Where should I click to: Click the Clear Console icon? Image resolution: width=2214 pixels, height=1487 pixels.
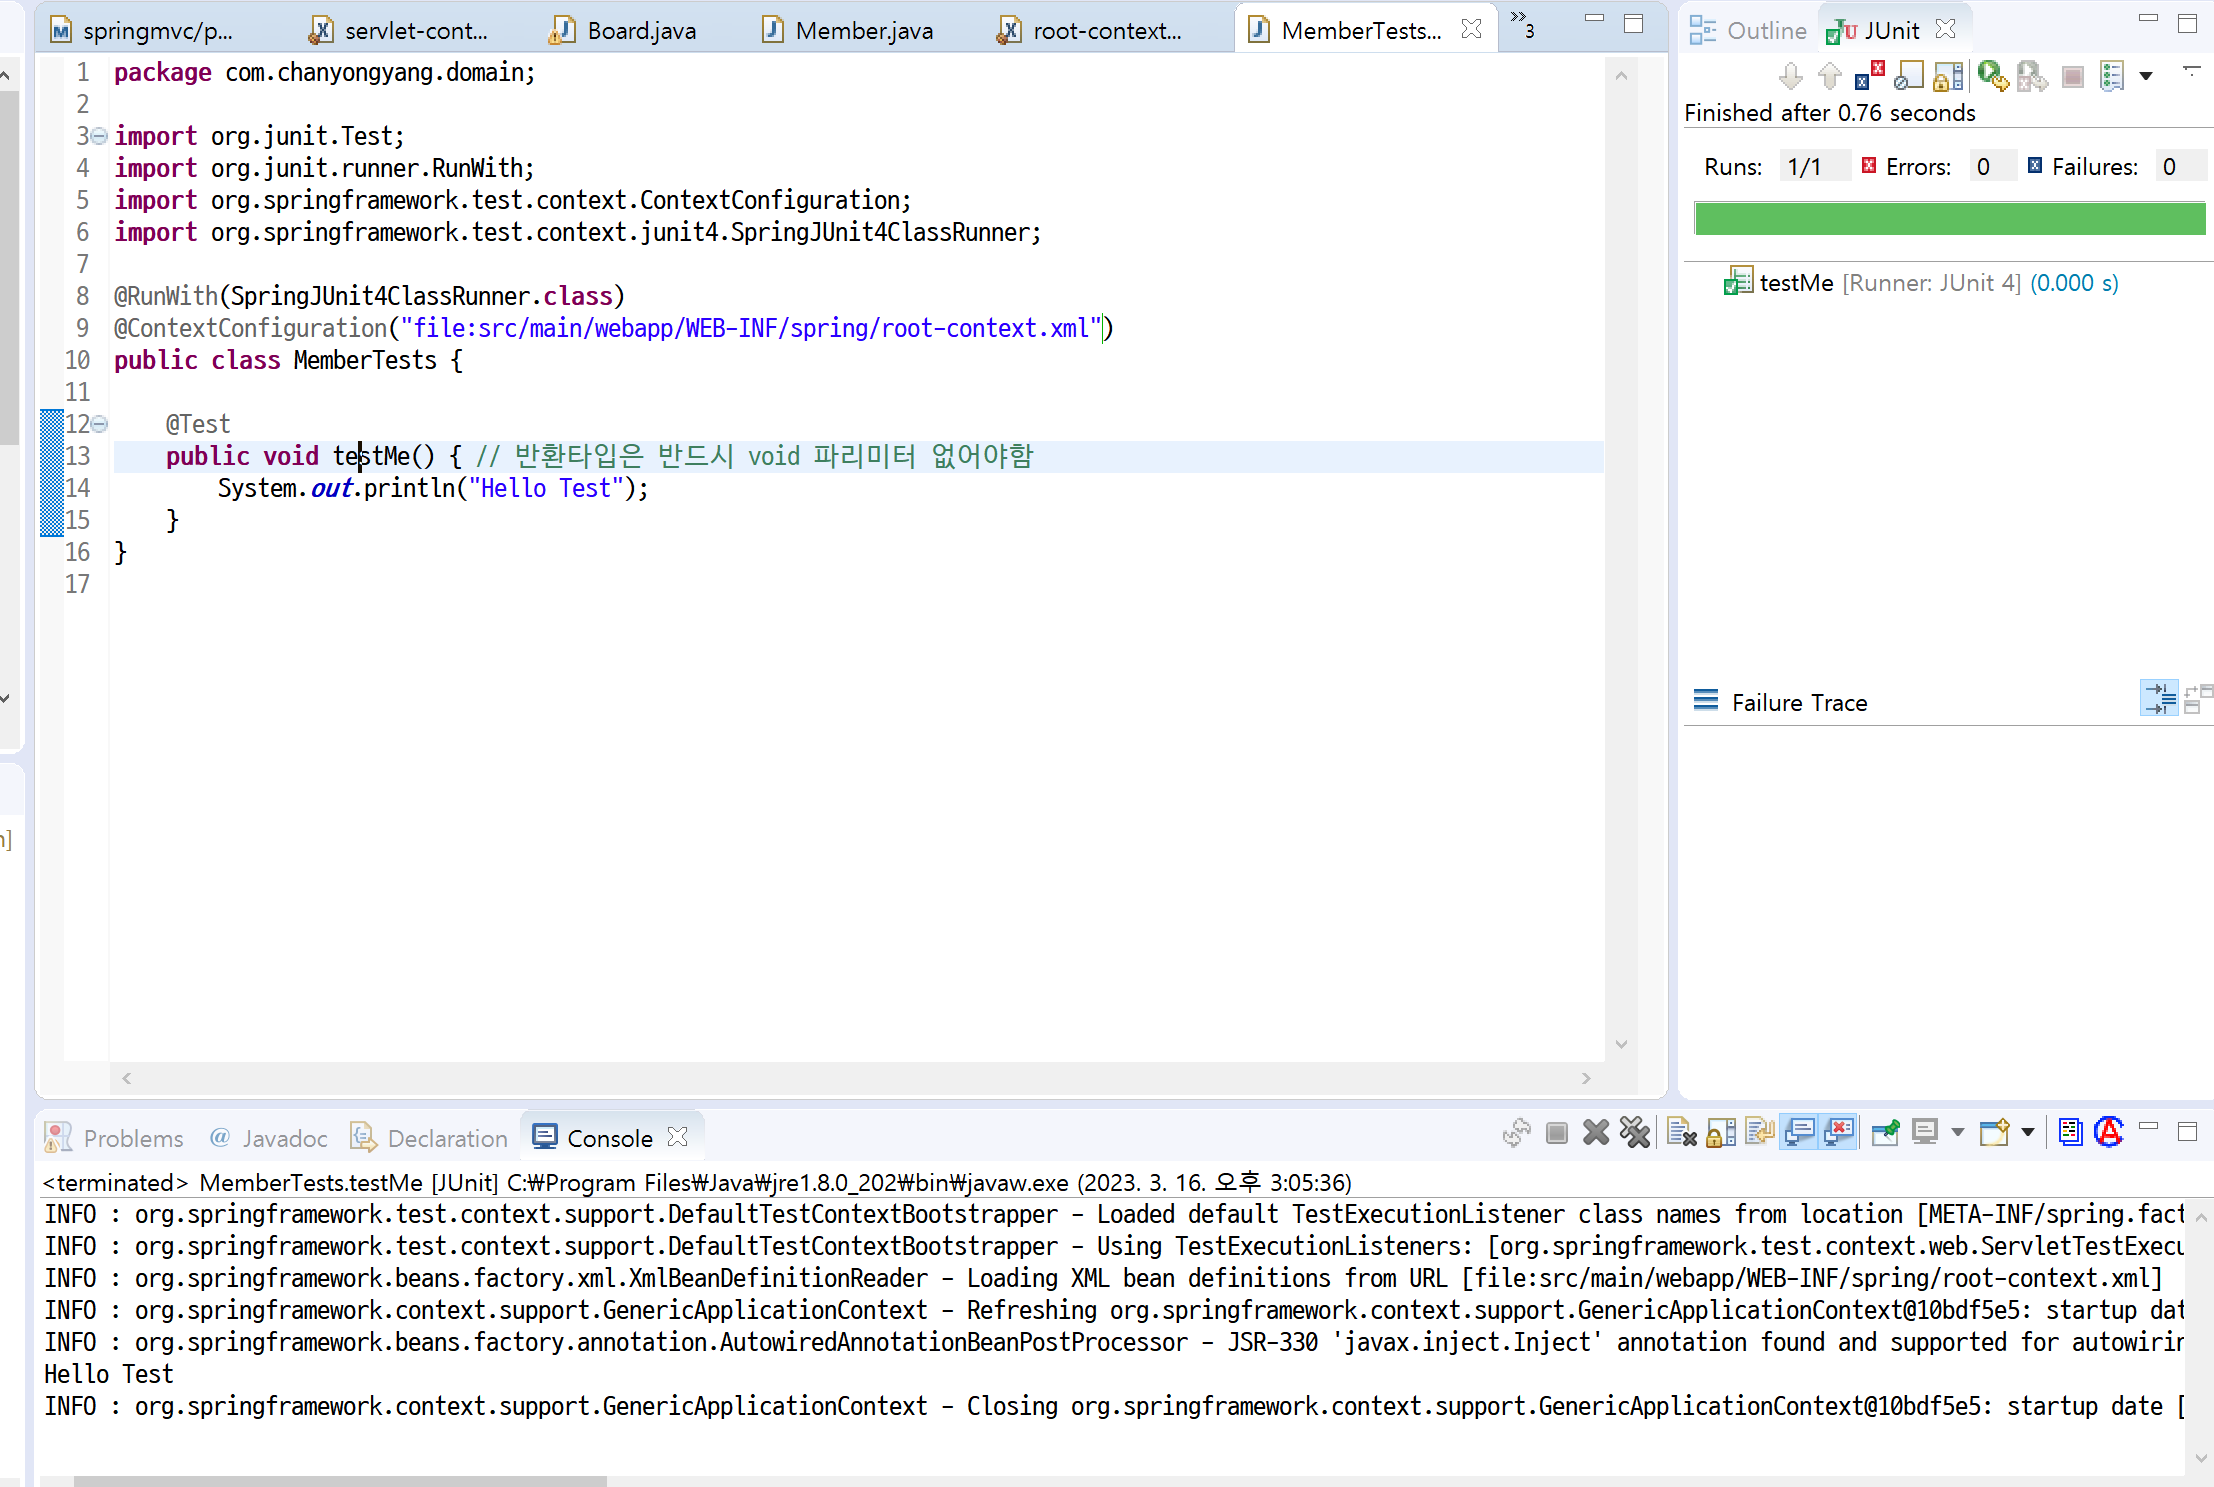click(1681, 1133)
